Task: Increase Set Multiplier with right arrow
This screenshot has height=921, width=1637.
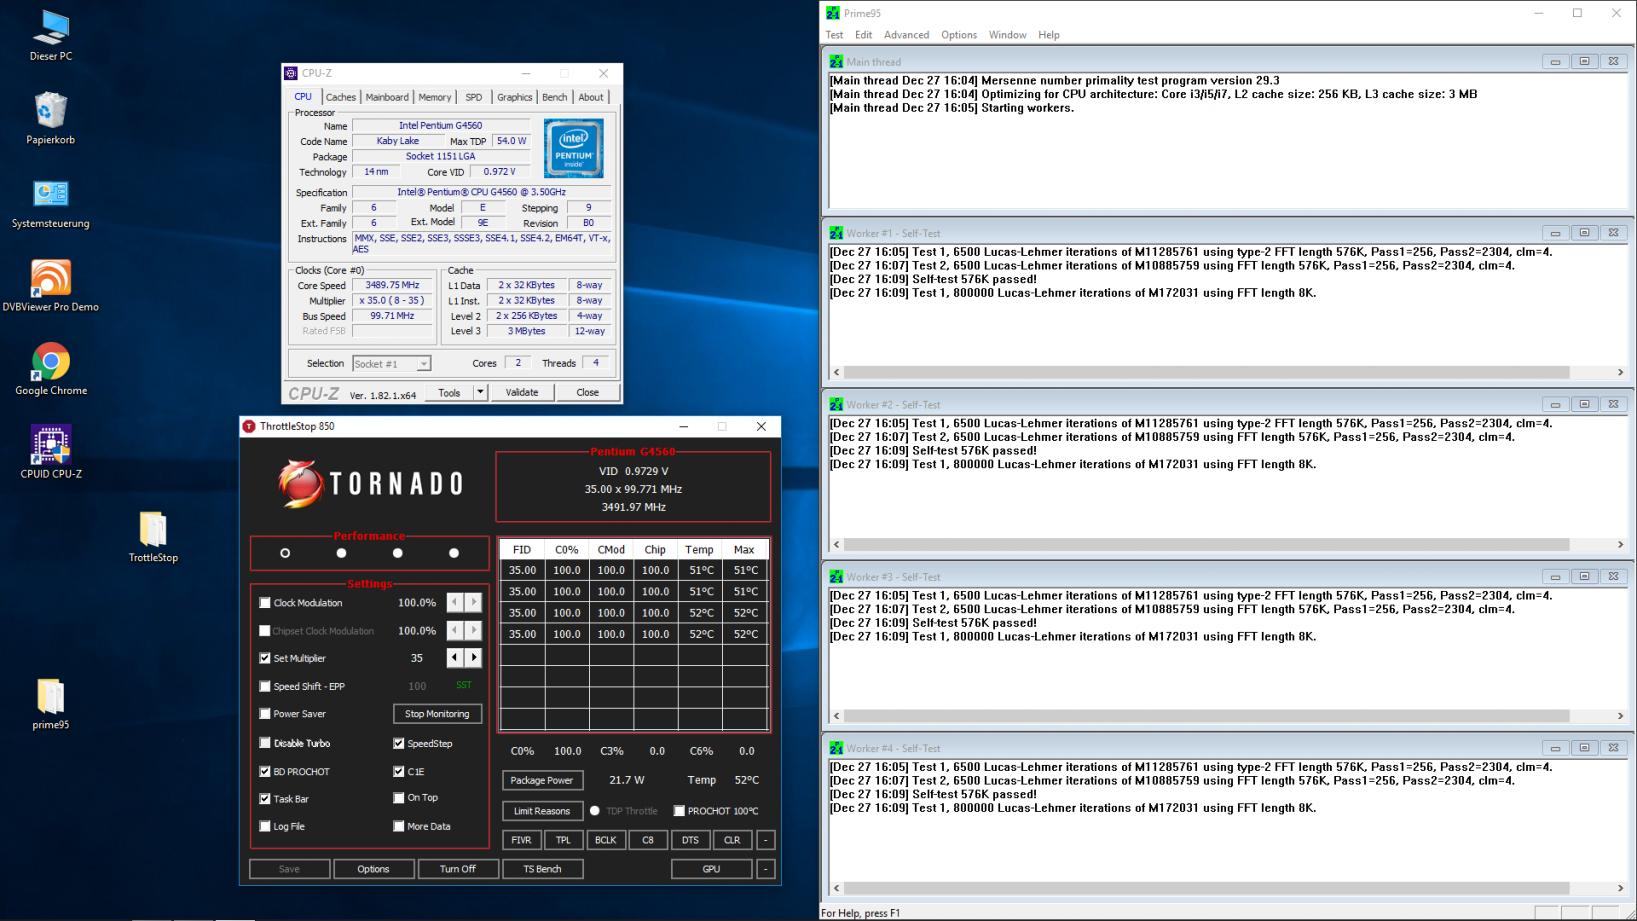Action: [474, 658]
